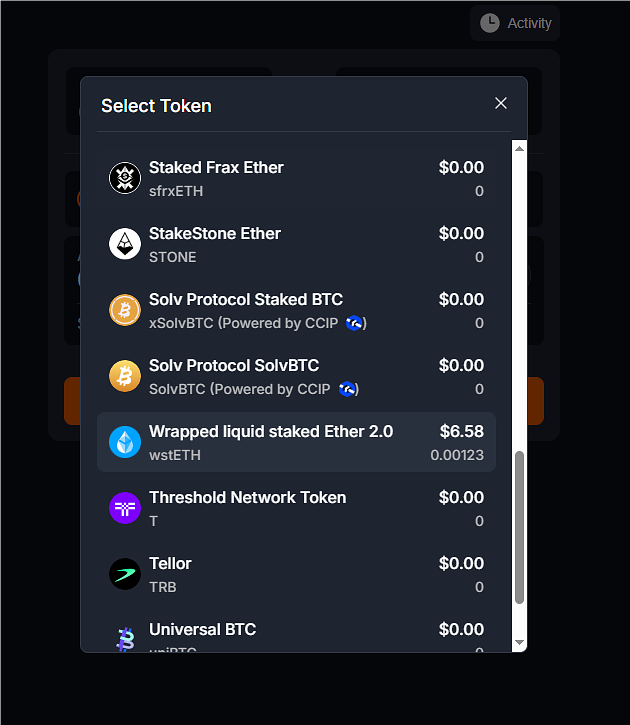Click CCIP badge icon next to xSolvBTC
The width and height of the screenshot is (630, 725).
pos(354,323)
